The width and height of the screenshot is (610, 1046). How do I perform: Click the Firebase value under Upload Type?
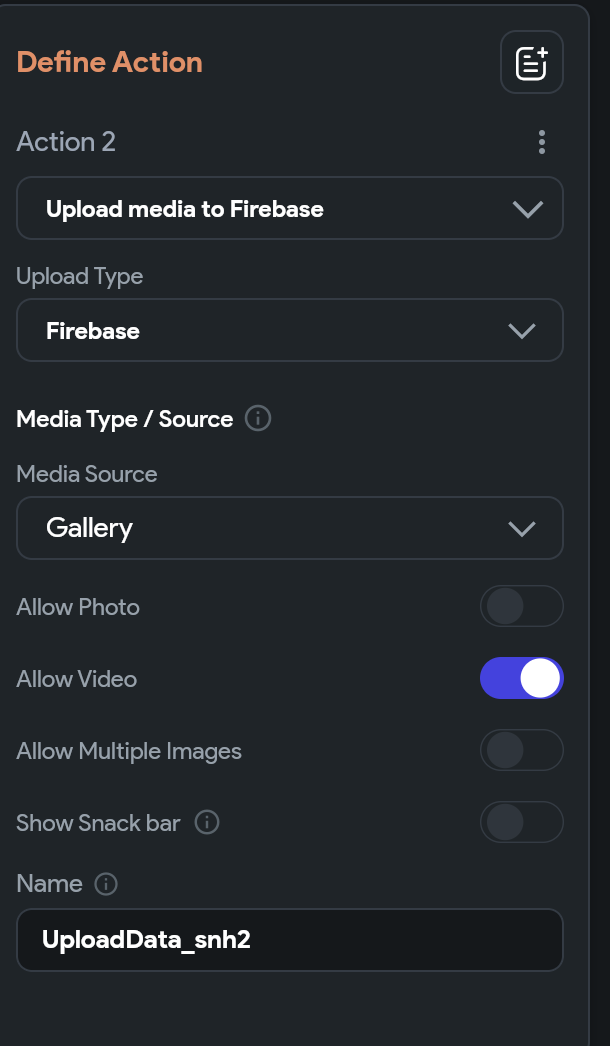93,330
